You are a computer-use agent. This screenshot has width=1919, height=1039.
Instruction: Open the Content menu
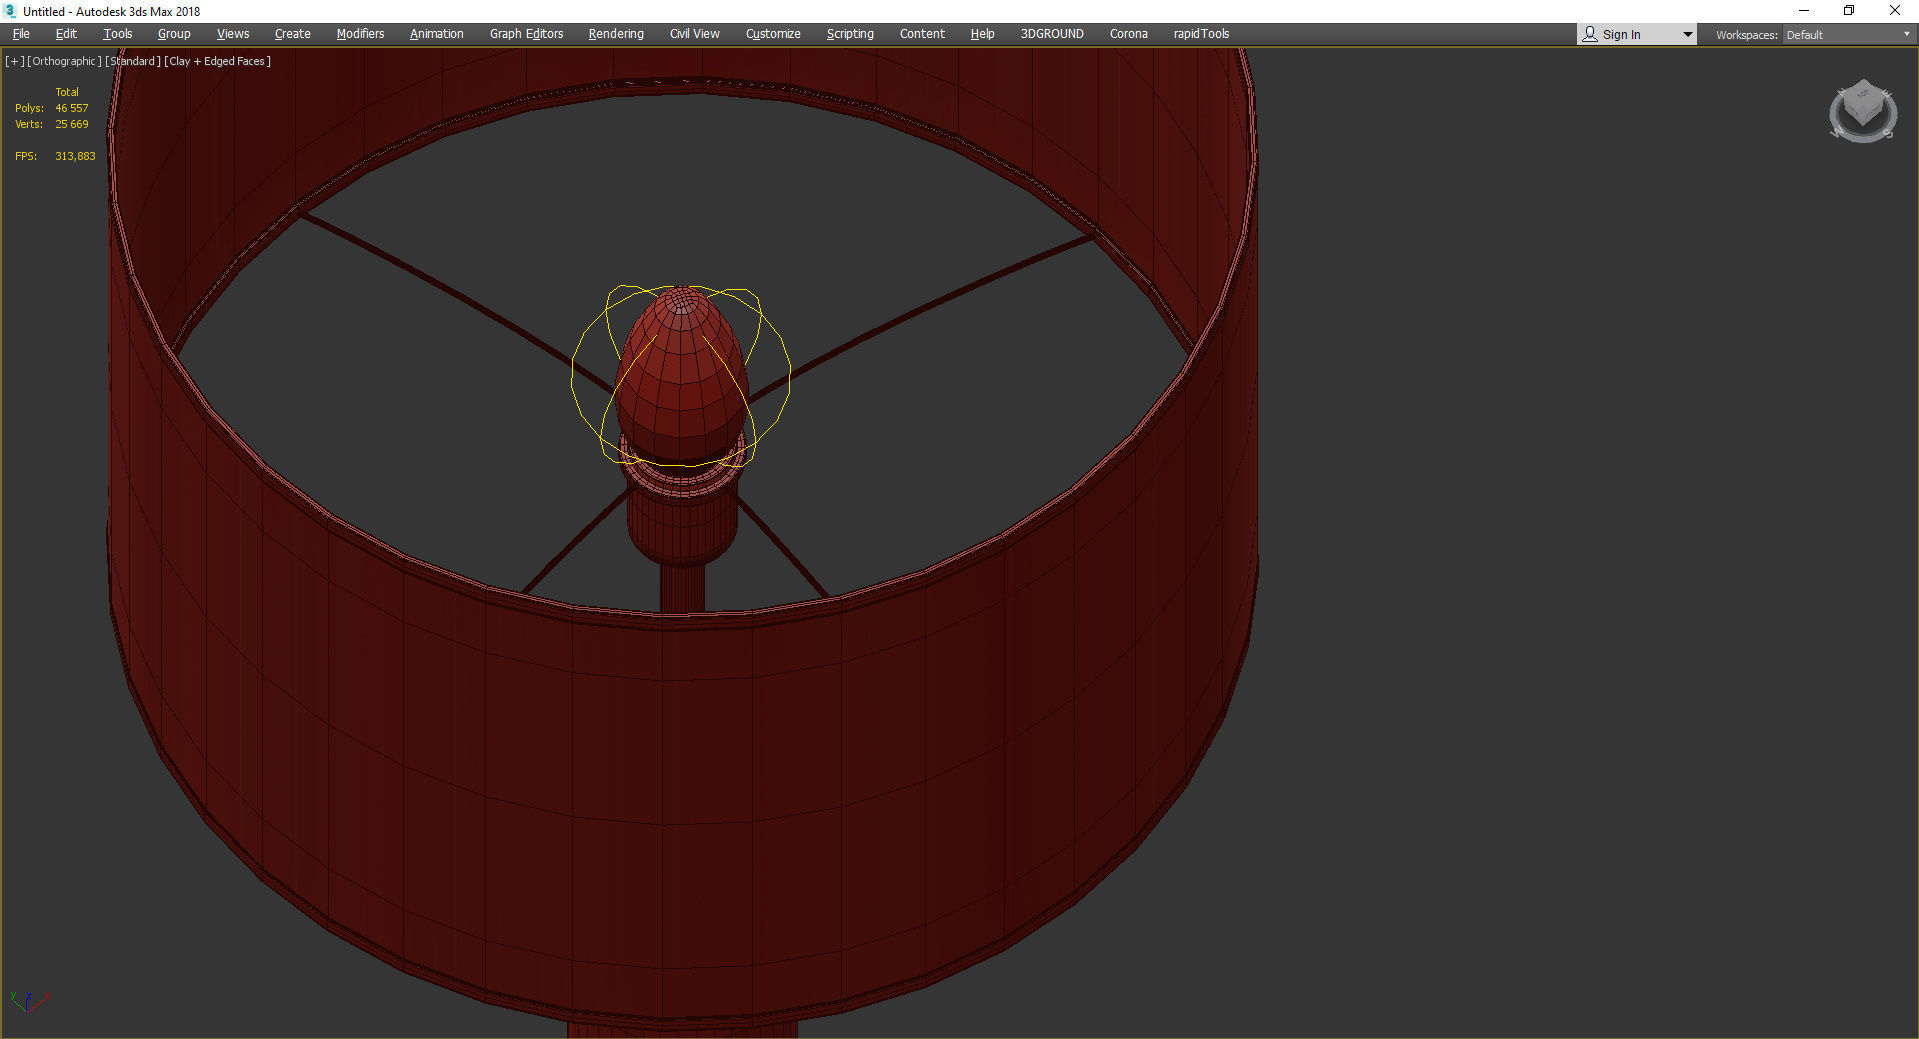(922, 34)
